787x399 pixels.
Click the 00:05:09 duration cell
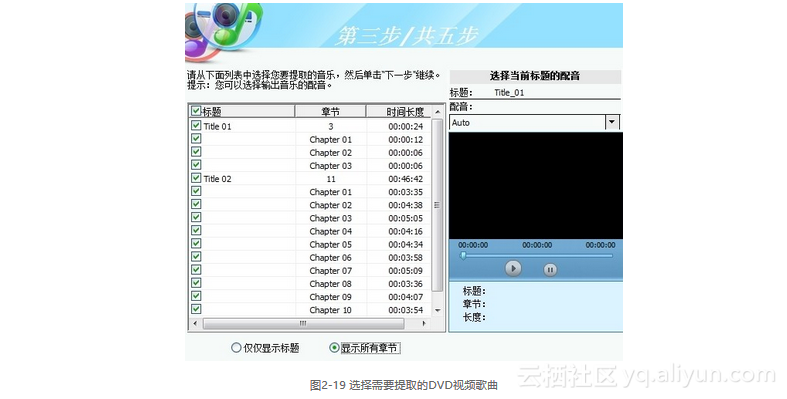pyautogui.click(x=406, y=271)
